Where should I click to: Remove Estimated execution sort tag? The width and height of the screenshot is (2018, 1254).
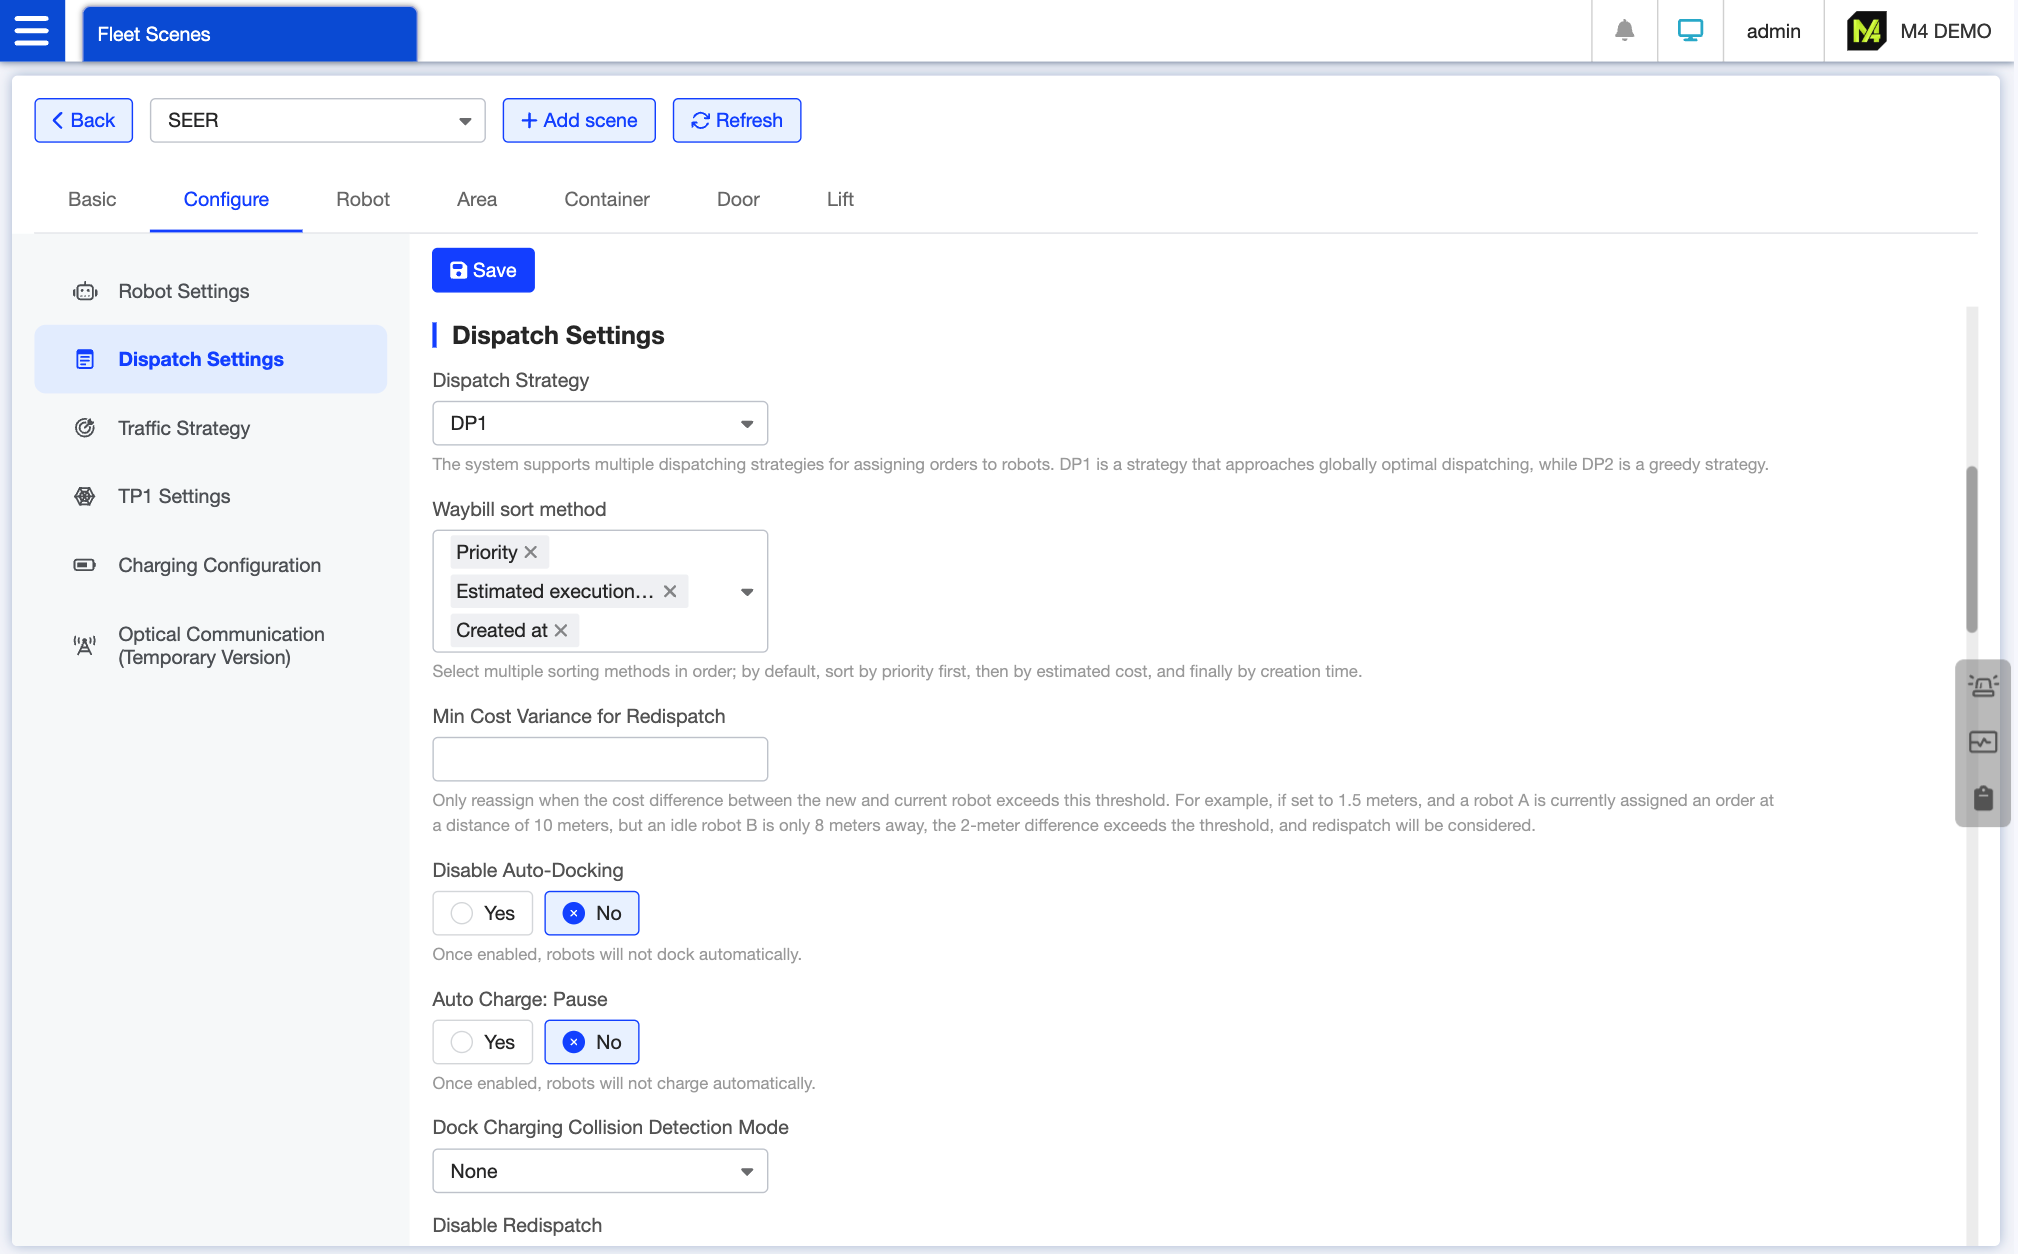point(670,591)
